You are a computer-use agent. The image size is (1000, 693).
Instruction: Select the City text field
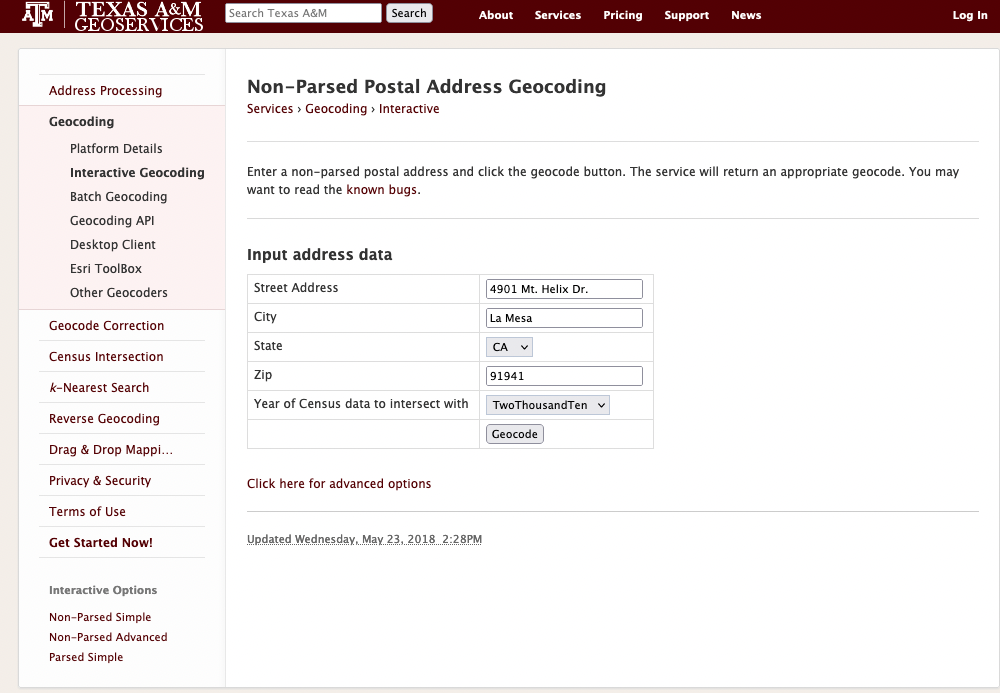(564, 318)
